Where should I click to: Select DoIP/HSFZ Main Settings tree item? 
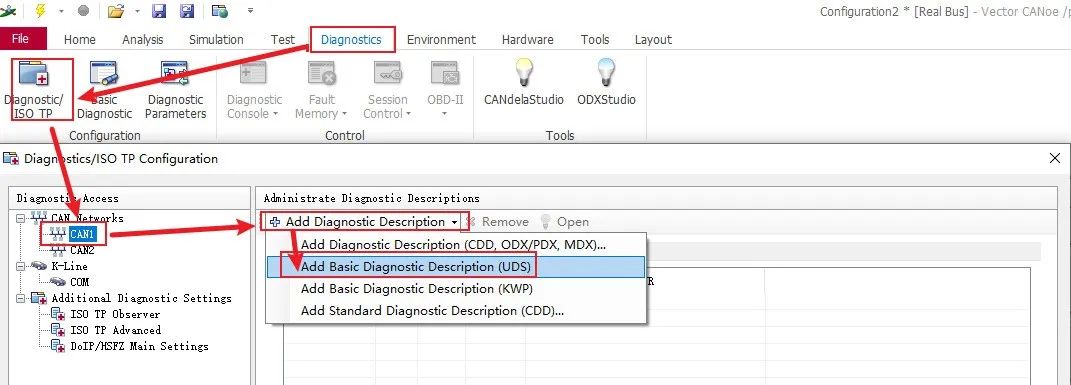(x=139, y=346)
